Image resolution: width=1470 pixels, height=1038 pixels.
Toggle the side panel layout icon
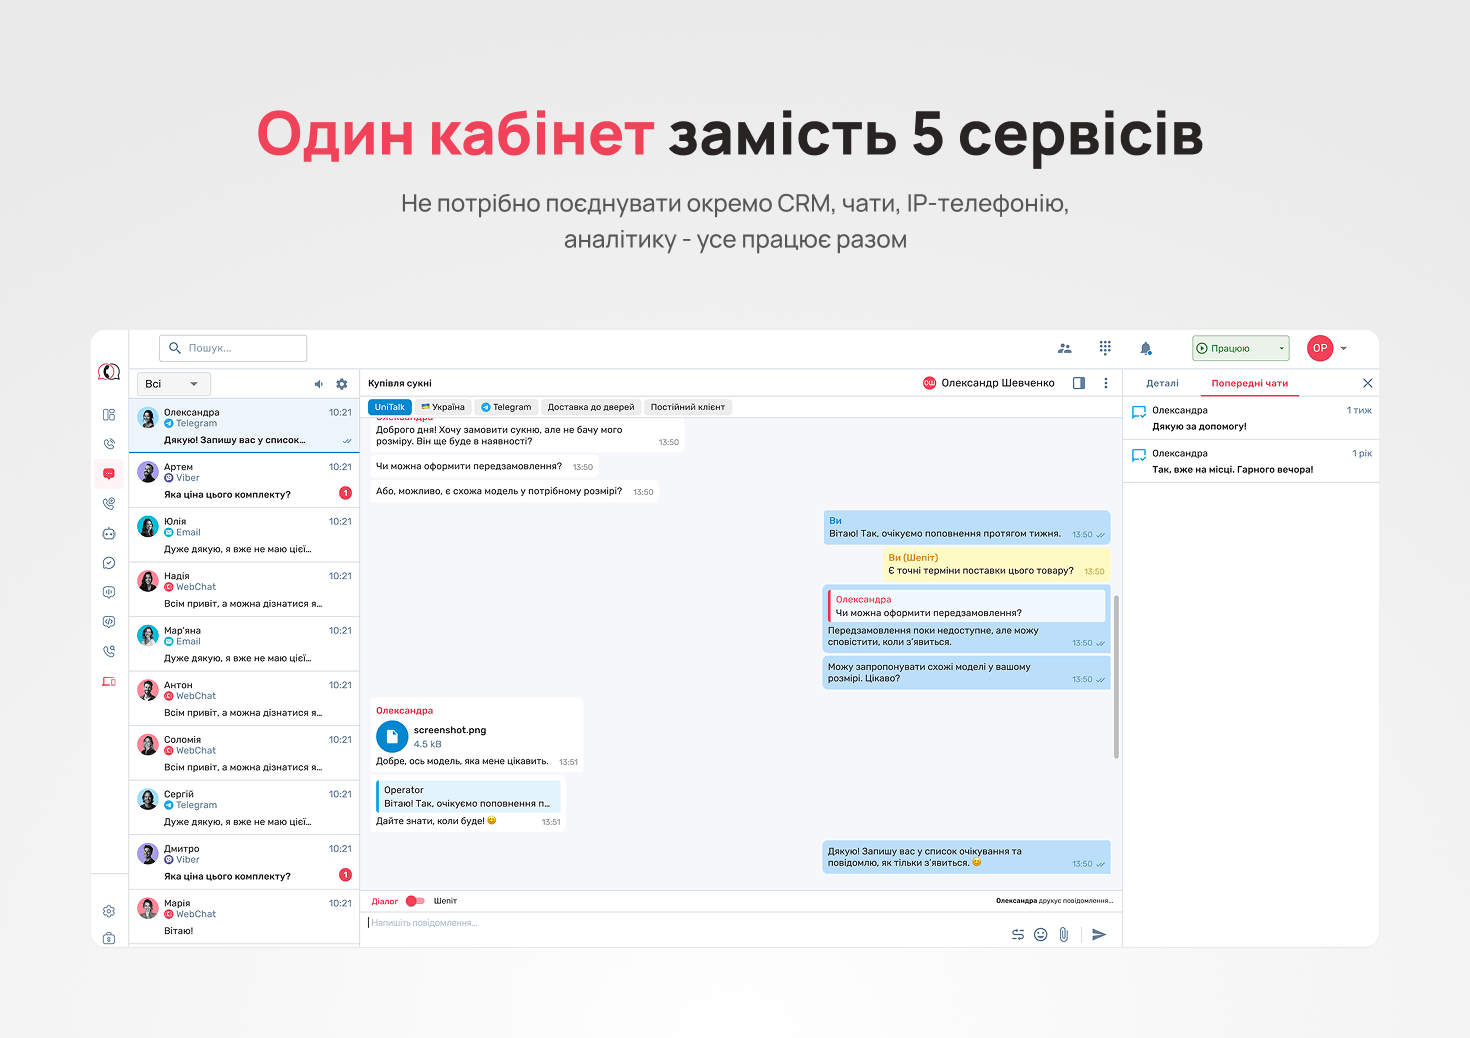[x=1079, y=383]
